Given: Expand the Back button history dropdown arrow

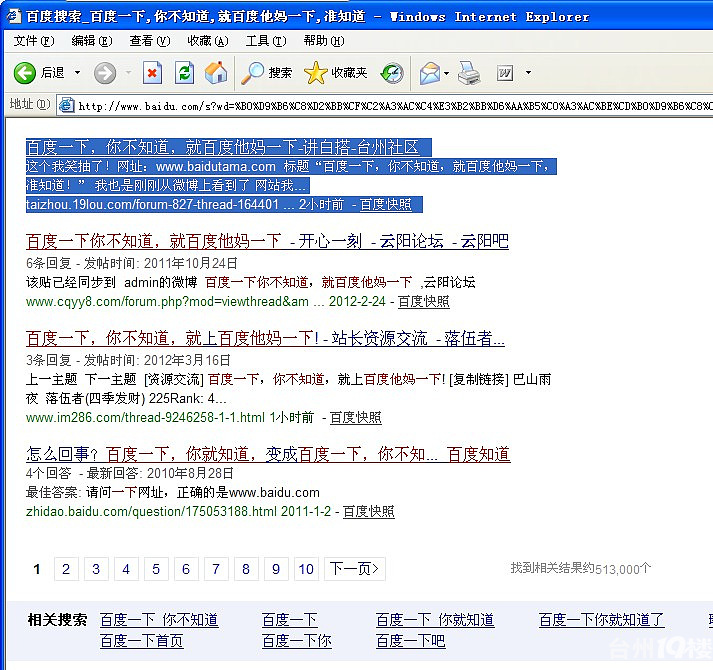Looking at the screenshot, I should [x=76, y=73].
